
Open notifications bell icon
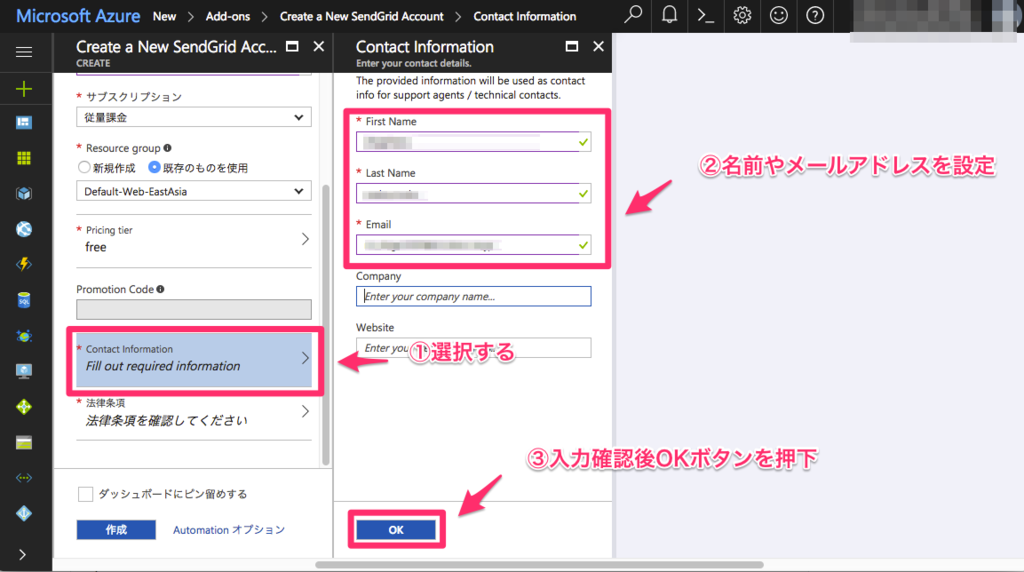click(669, 15)
